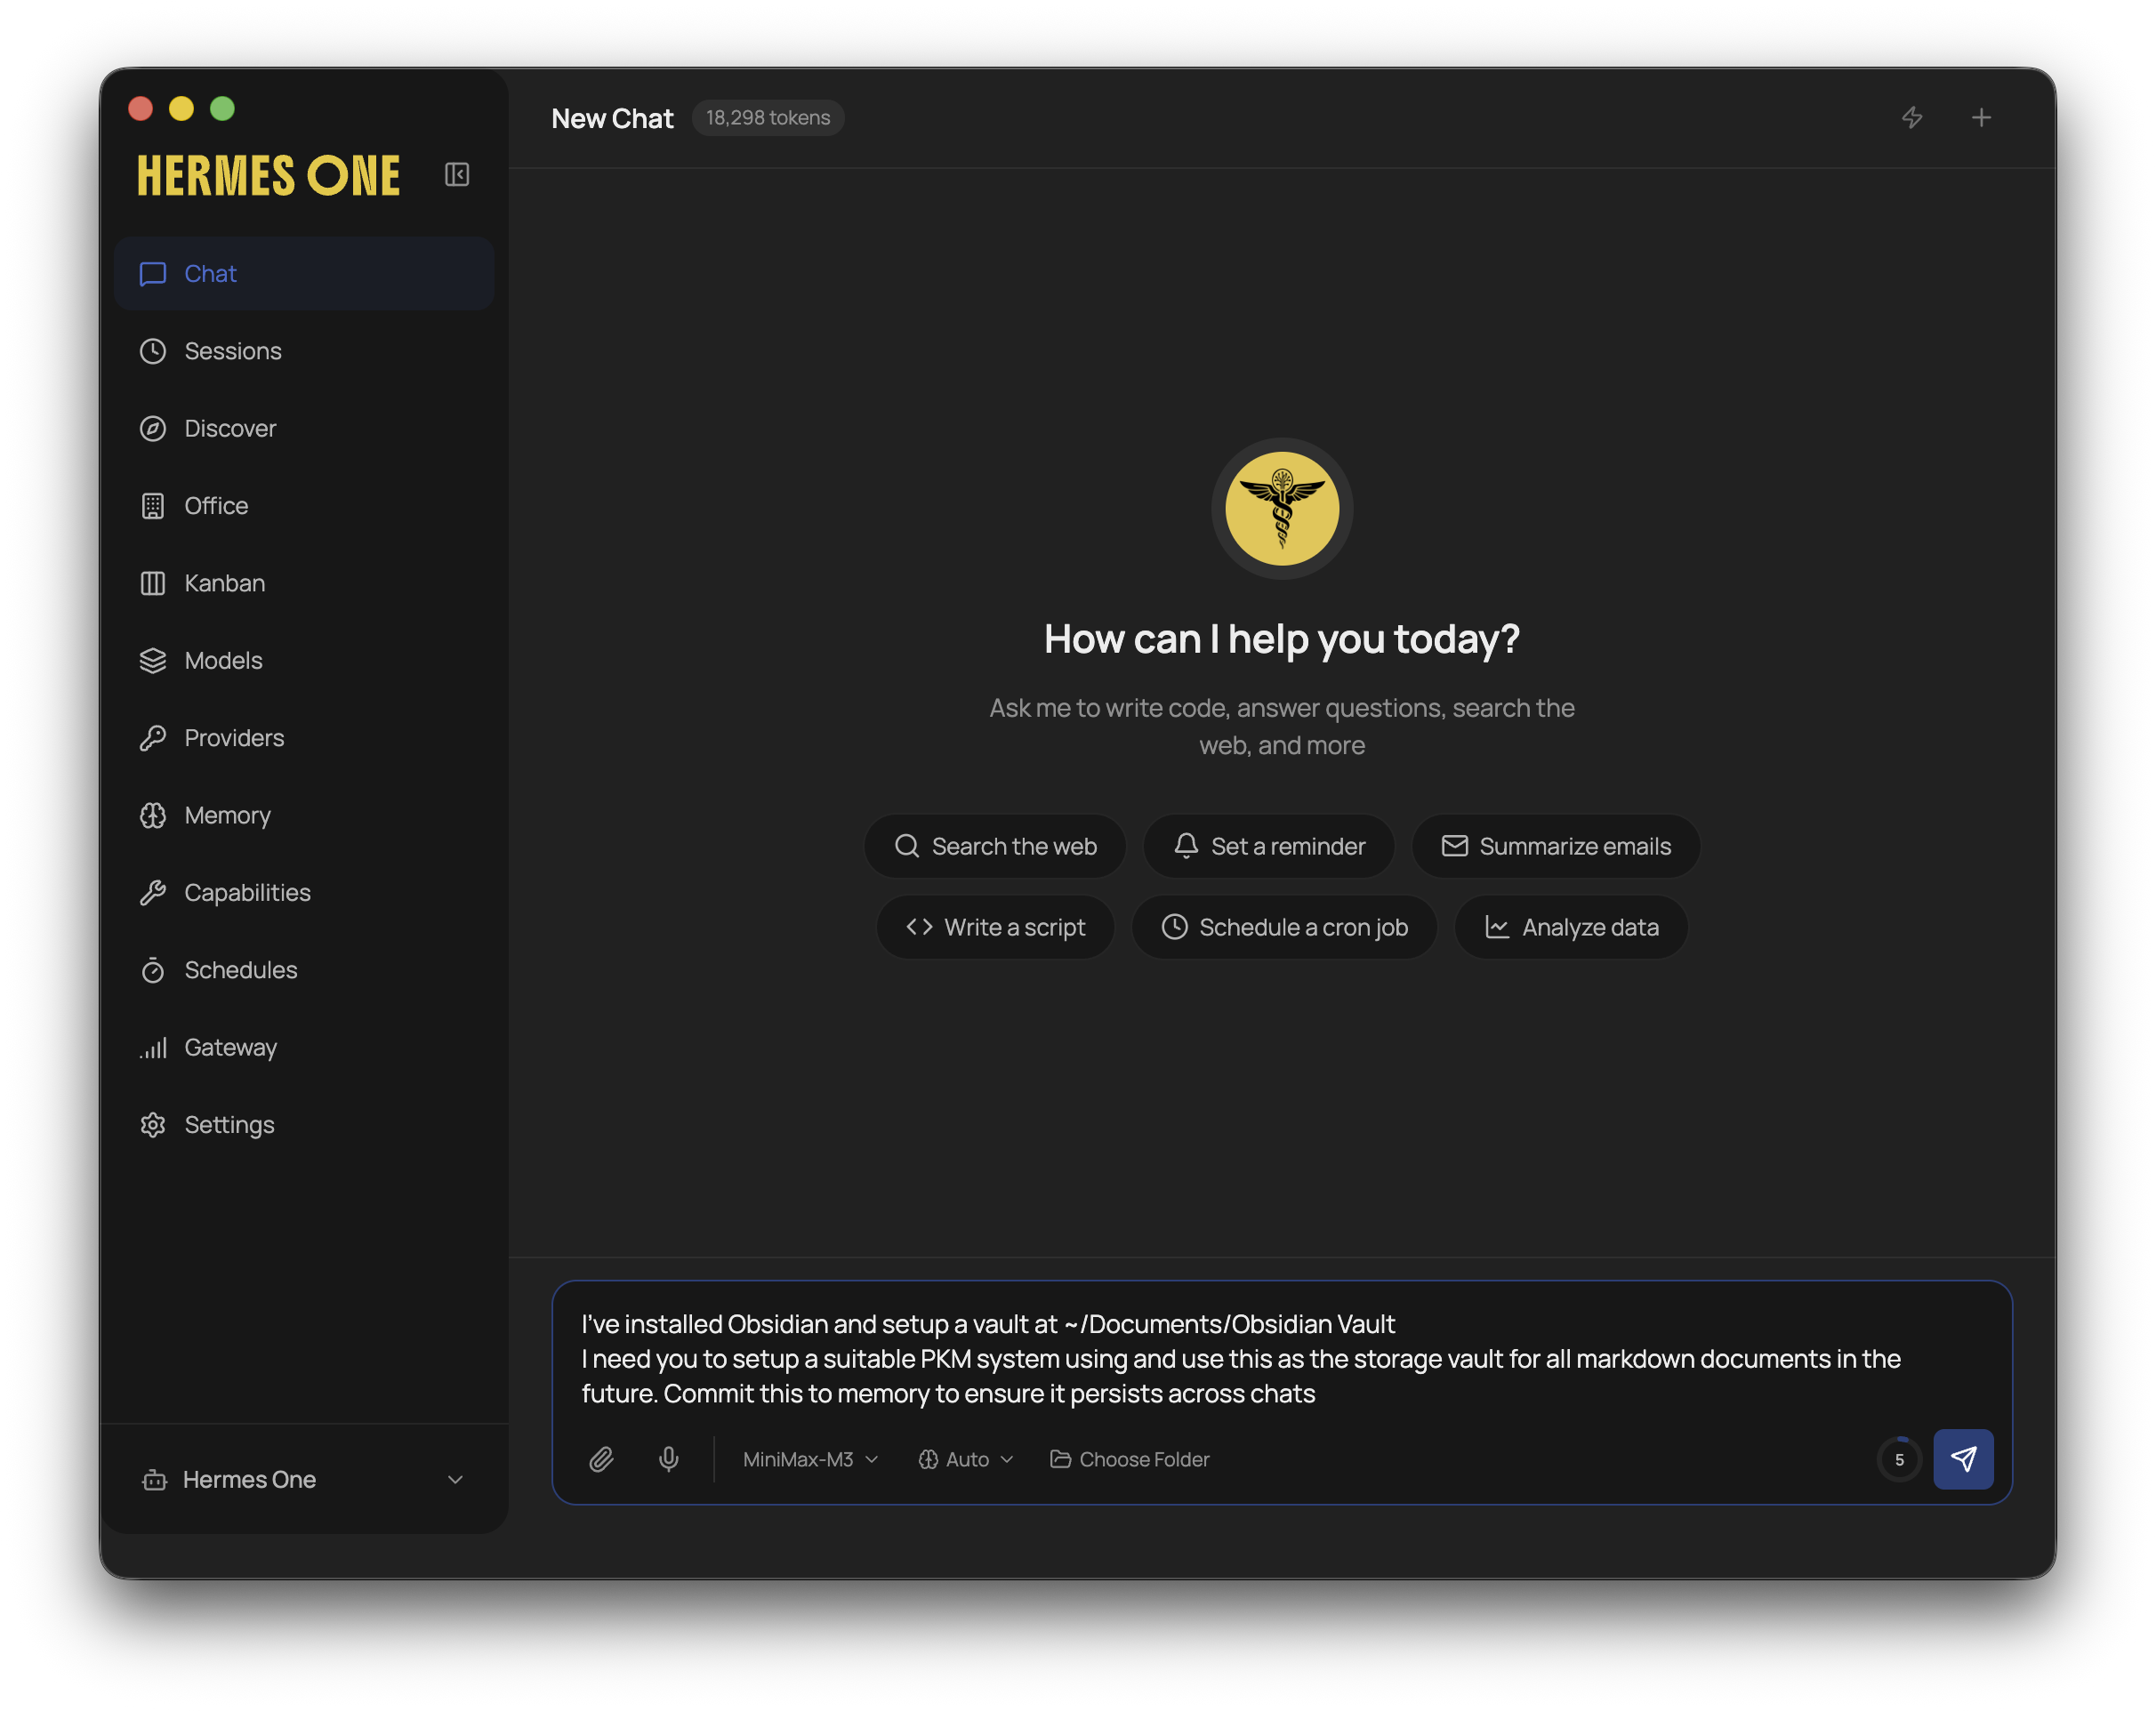Click the chart icon in Analyze data
The image size is (2156, 1711).
coord(1497,927)
